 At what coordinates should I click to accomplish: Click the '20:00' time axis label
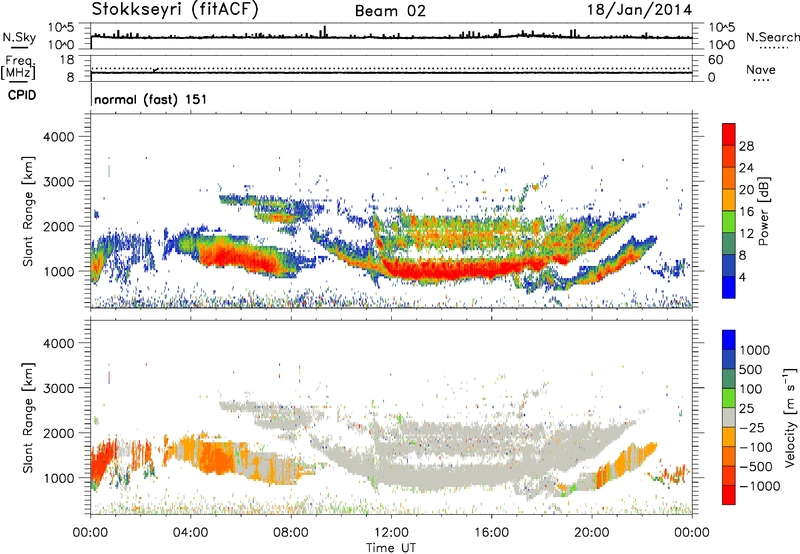click(592, 533)
